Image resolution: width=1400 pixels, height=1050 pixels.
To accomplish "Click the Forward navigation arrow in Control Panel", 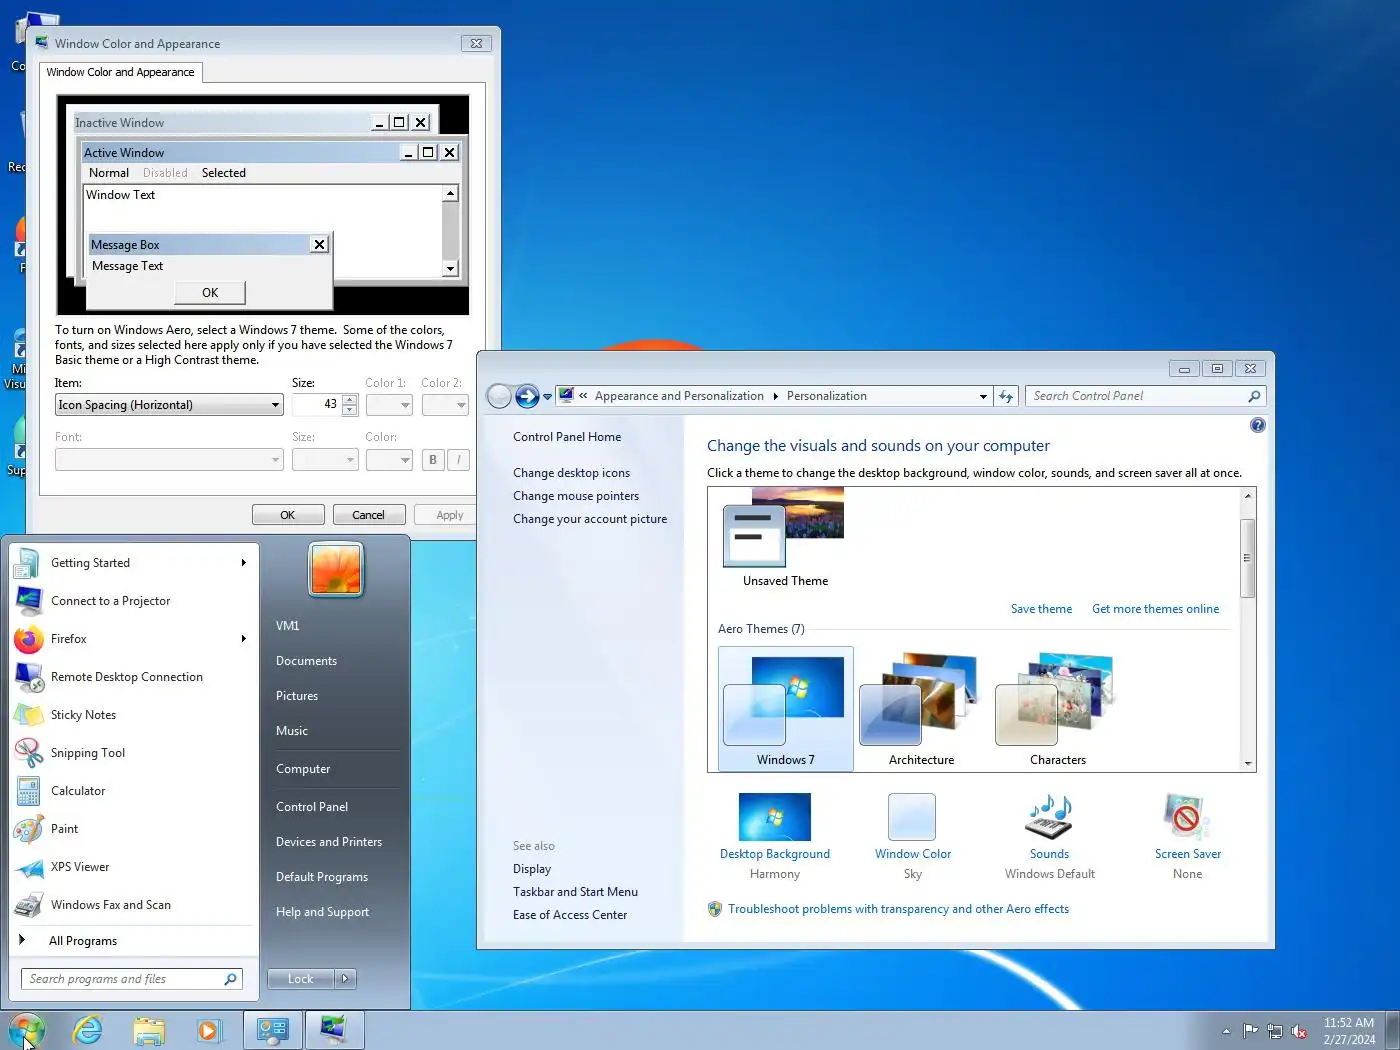I will (x=527, y=396).
